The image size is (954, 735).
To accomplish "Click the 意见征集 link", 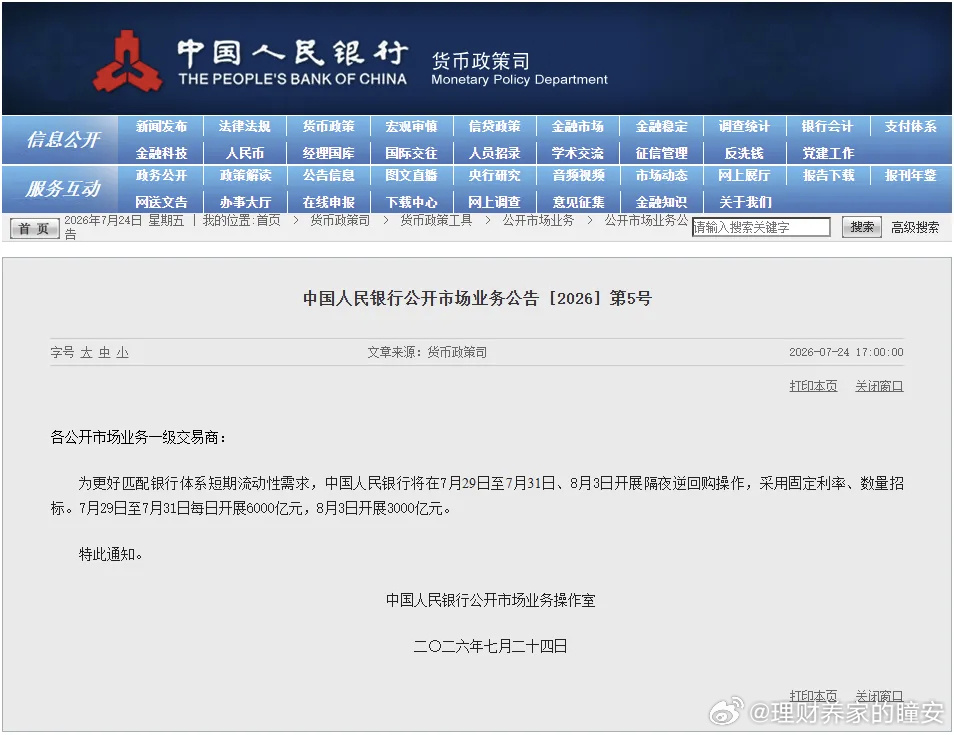I will pyautogui.click(x=578, y=203).
